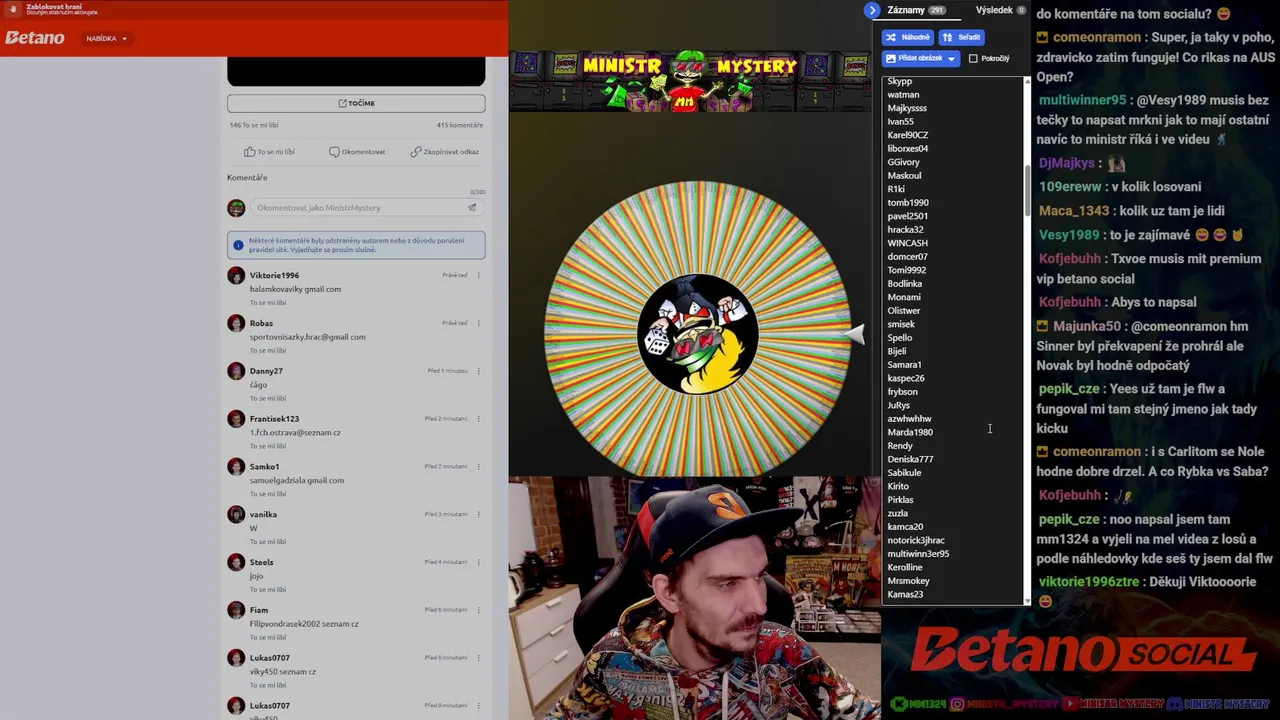Screen dimensions: 1280x720
Task: Open the 146 To se mi líbí count
Action: [254, 125]
